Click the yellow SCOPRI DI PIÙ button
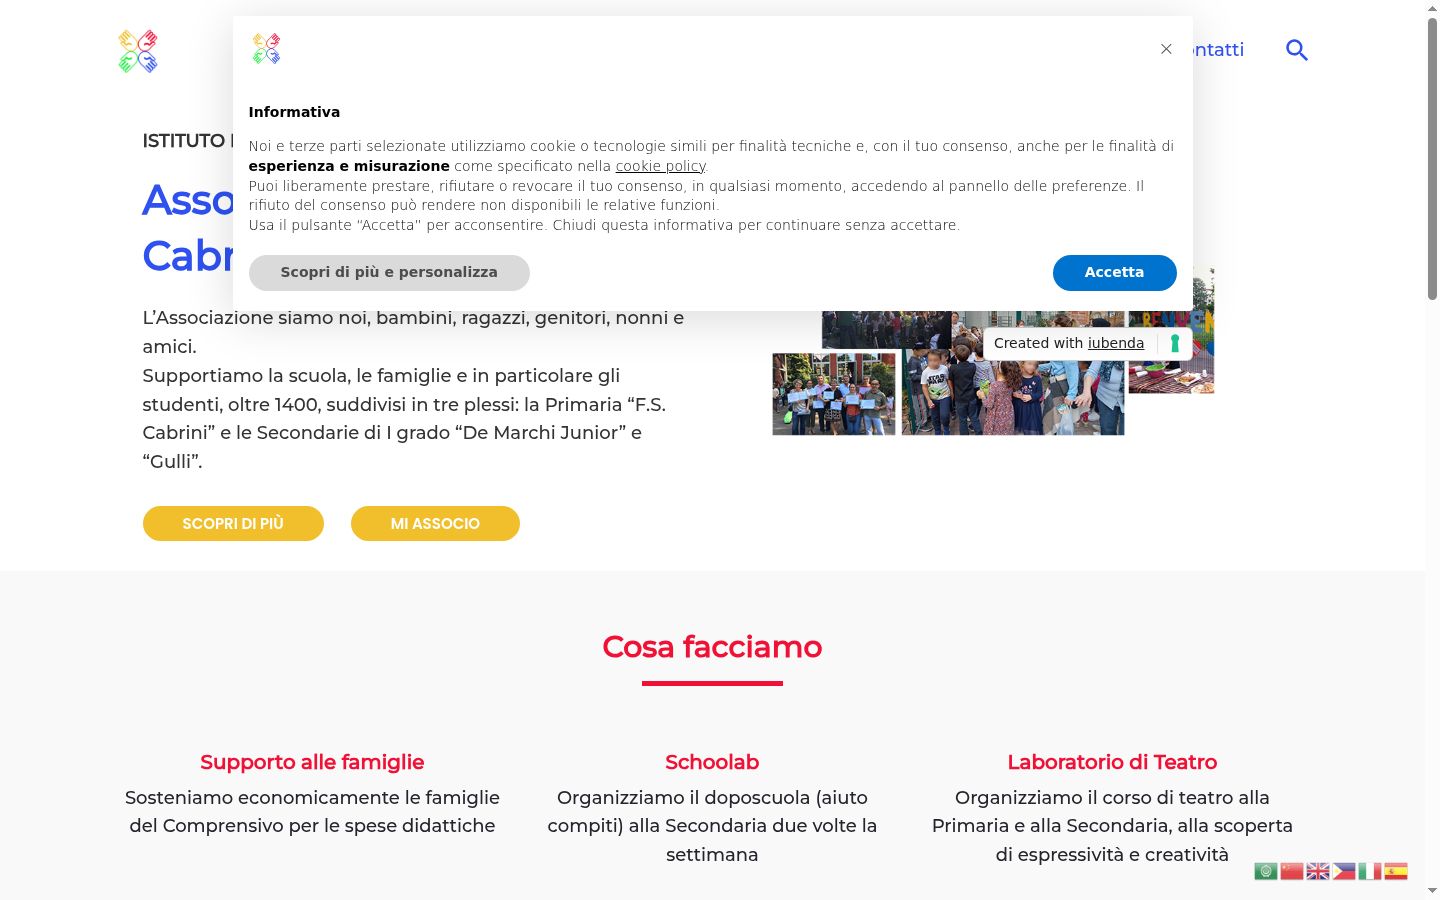This screenshot has height=900, width=1440. (x=233, y=523)
